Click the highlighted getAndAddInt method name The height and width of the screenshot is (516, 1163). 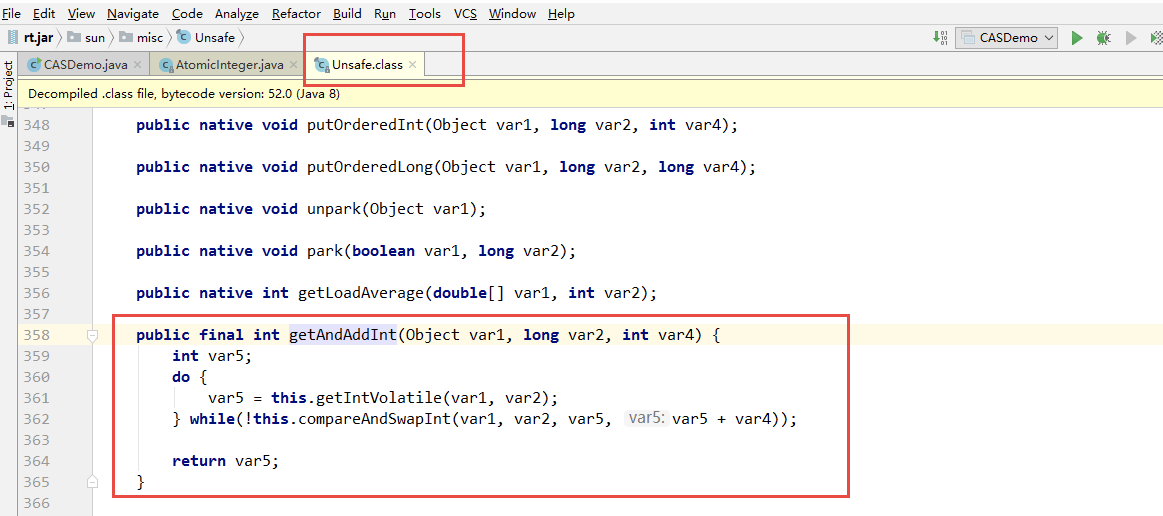tap(343, 335)
